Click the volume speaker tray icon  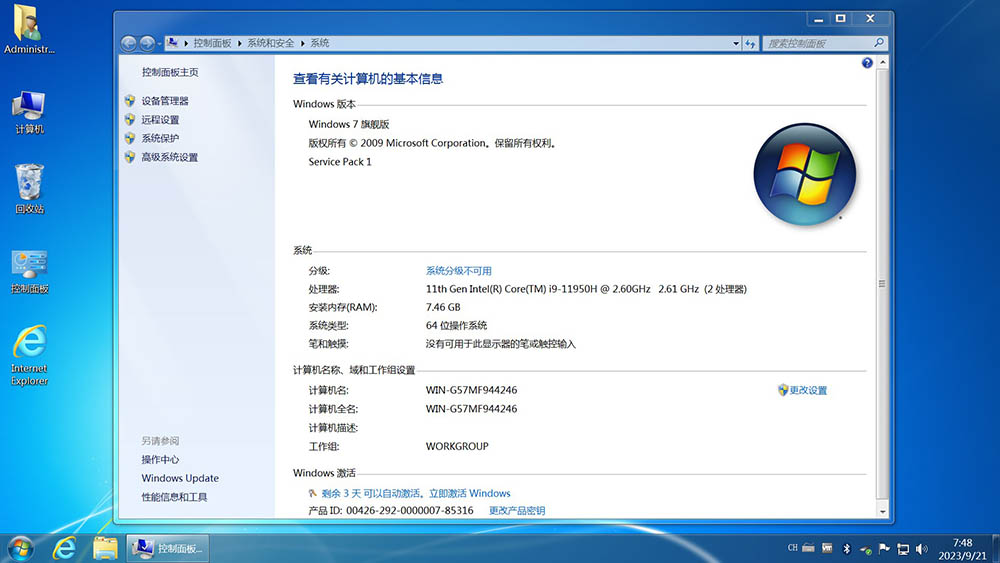(921, 548)
